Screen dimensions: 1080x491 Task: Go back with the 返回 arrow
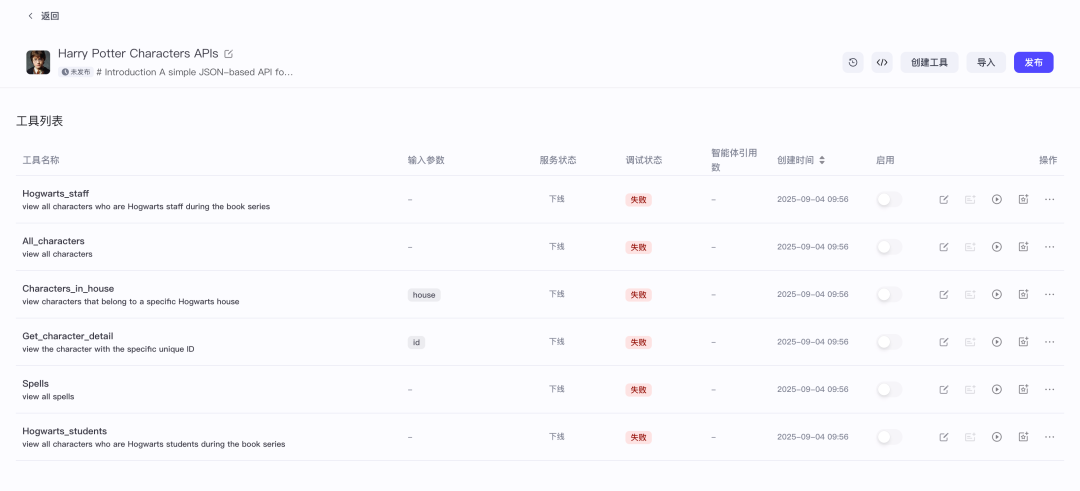pos(30,16)
